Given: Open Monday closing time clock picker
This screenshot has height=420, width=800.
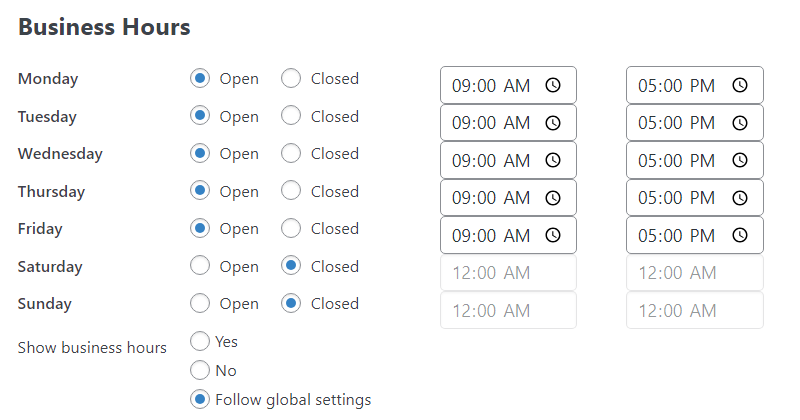Looking at the screenshot, I should (x=740, y=85).
